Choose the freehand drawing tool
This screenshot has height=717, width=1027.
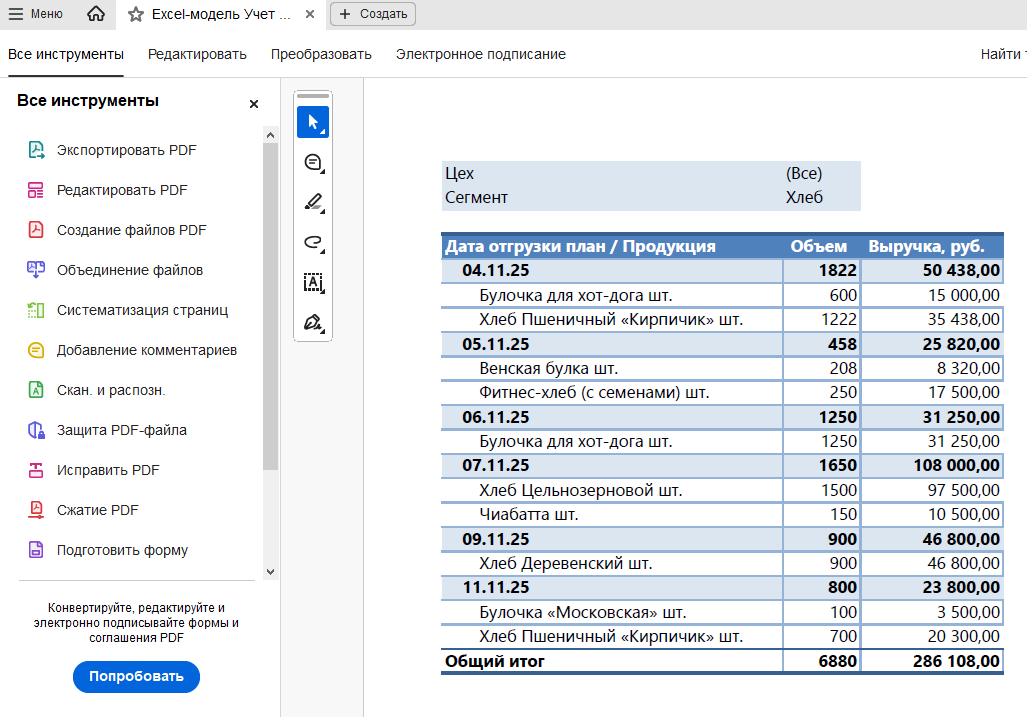click(x=311, y=242)
